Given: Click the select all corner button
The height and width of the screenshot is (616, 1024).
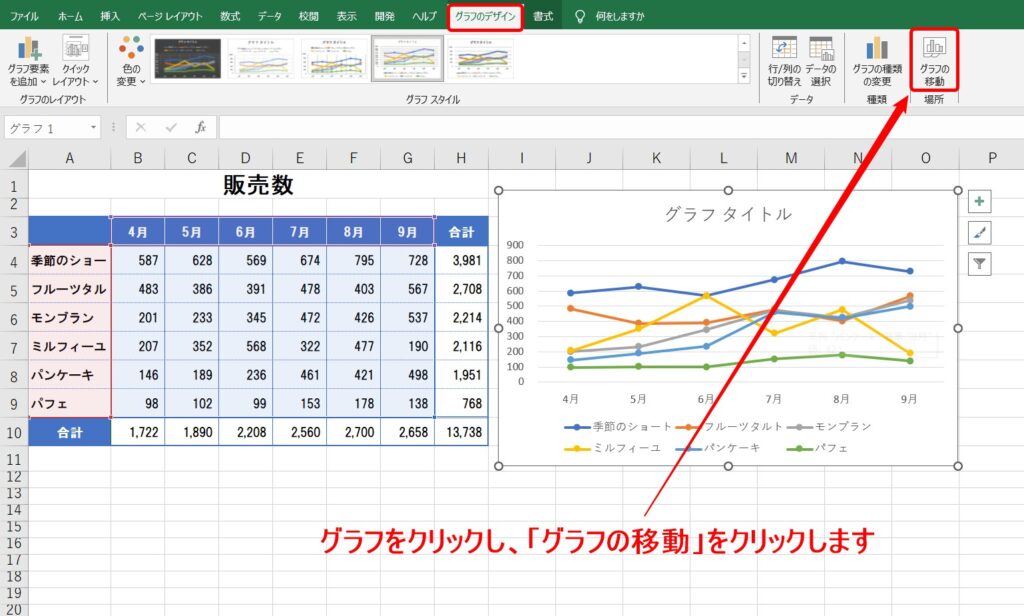Looking at the screenshot, I should (x=14, y=158).
